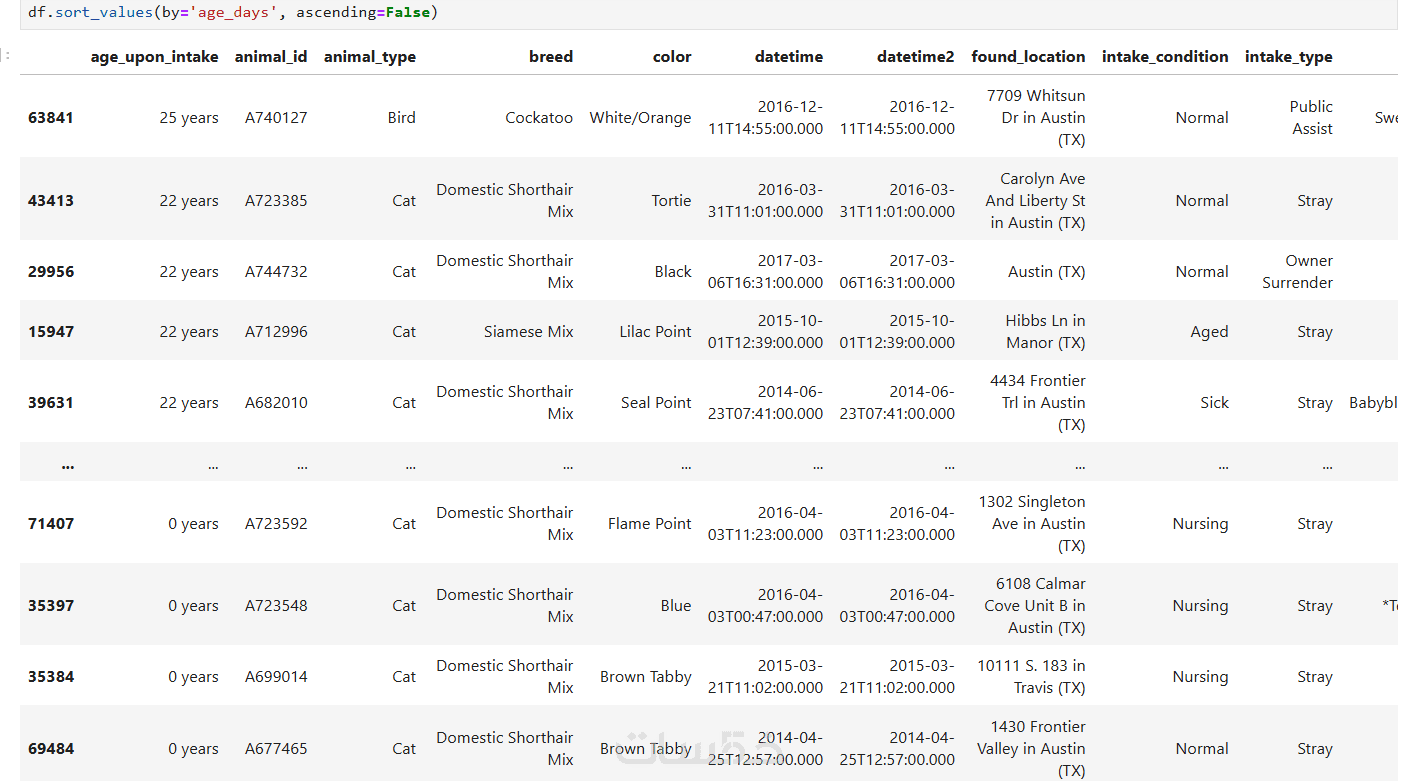Select the Flame Point color cell

click(x=649, y=524)
